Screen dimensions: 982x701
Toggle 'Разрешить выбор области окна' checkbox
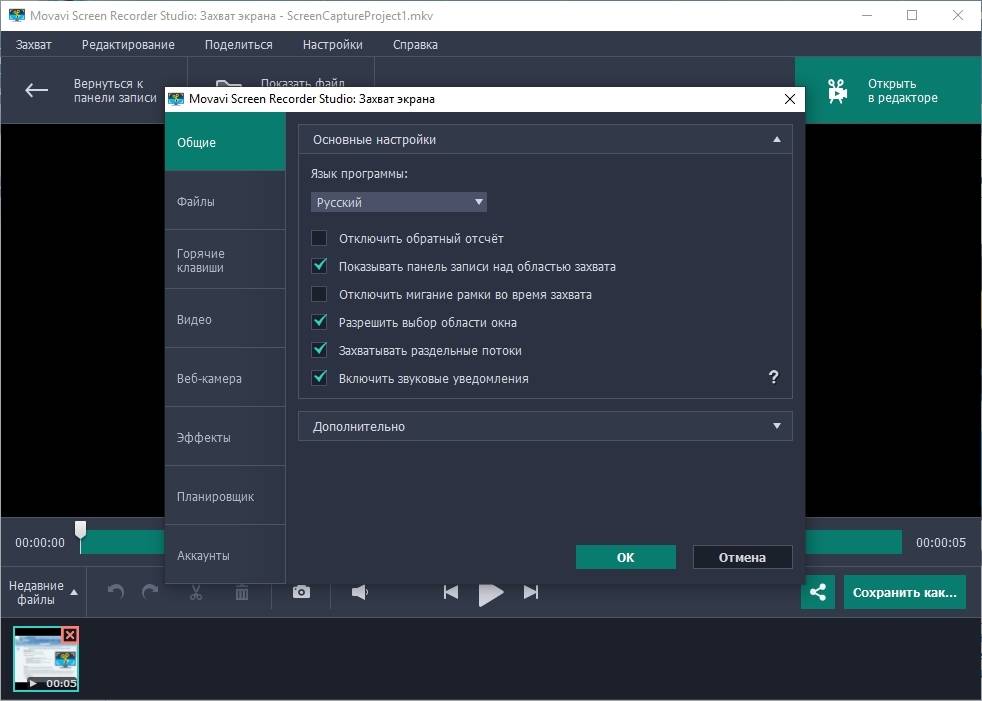[319, 322]
